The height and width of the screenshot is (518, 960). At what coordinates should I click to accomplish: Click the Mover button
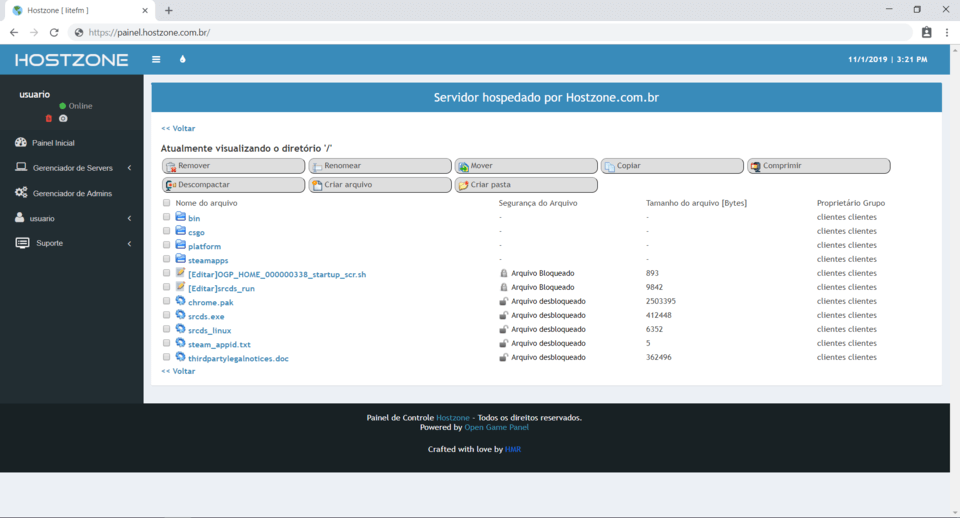[x=526, y=166]
